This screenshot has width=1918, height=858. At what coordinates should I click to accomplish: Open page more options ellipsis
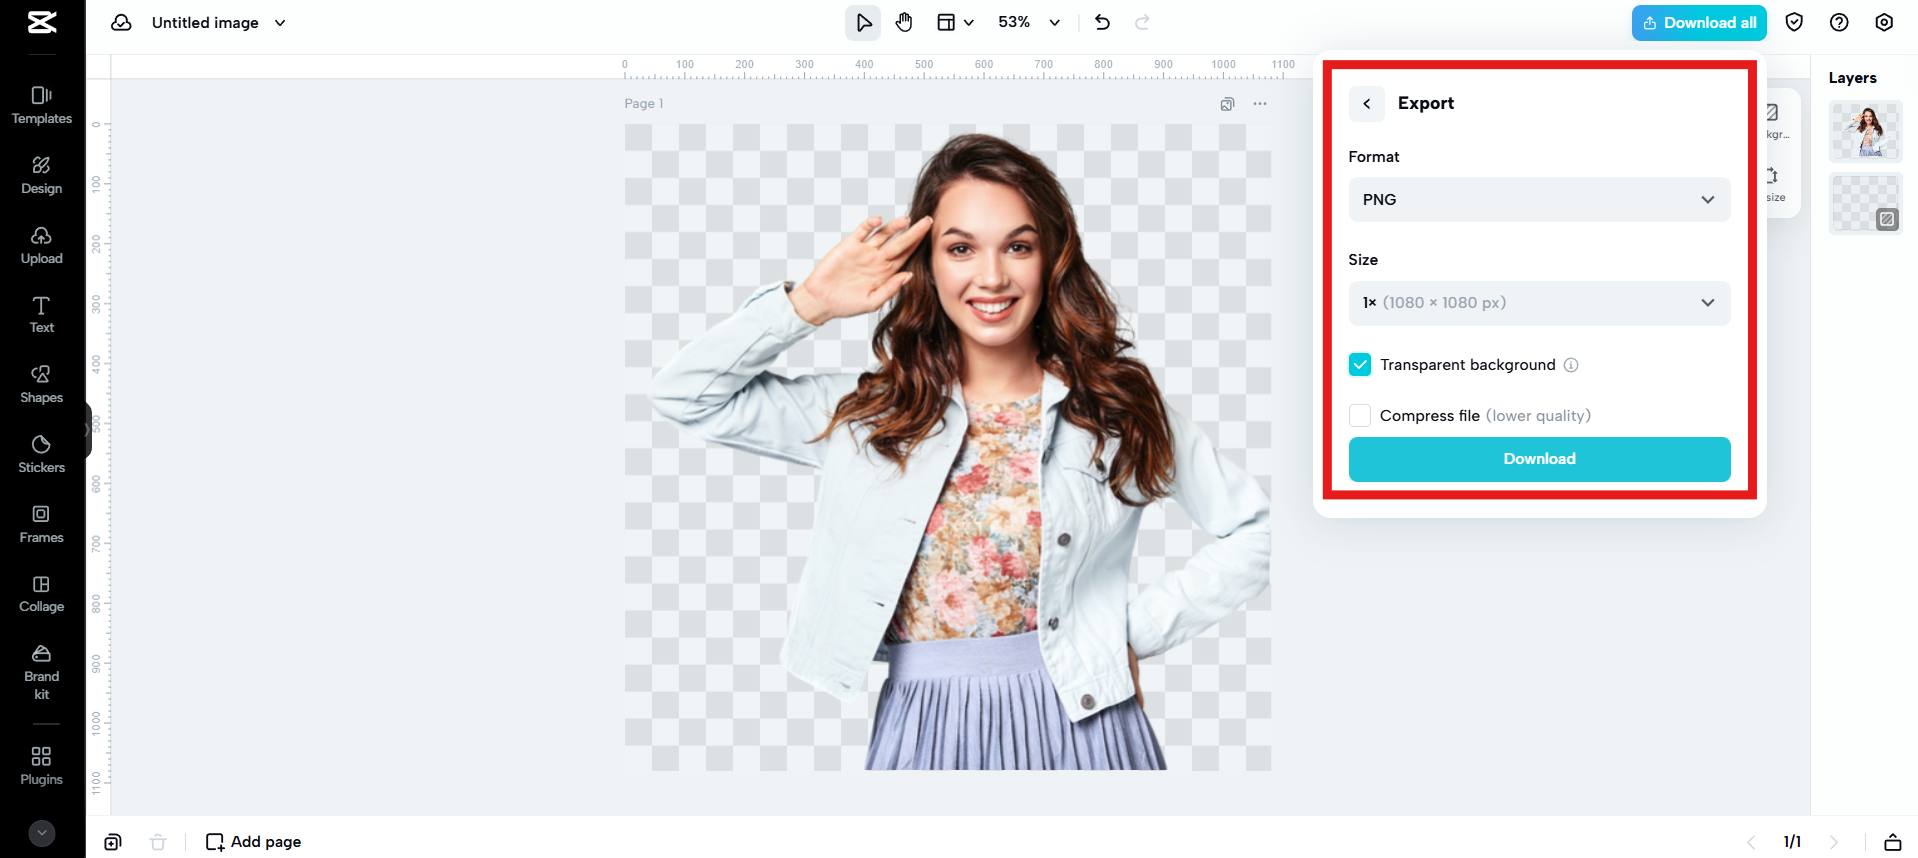[x=1260, y=104]
